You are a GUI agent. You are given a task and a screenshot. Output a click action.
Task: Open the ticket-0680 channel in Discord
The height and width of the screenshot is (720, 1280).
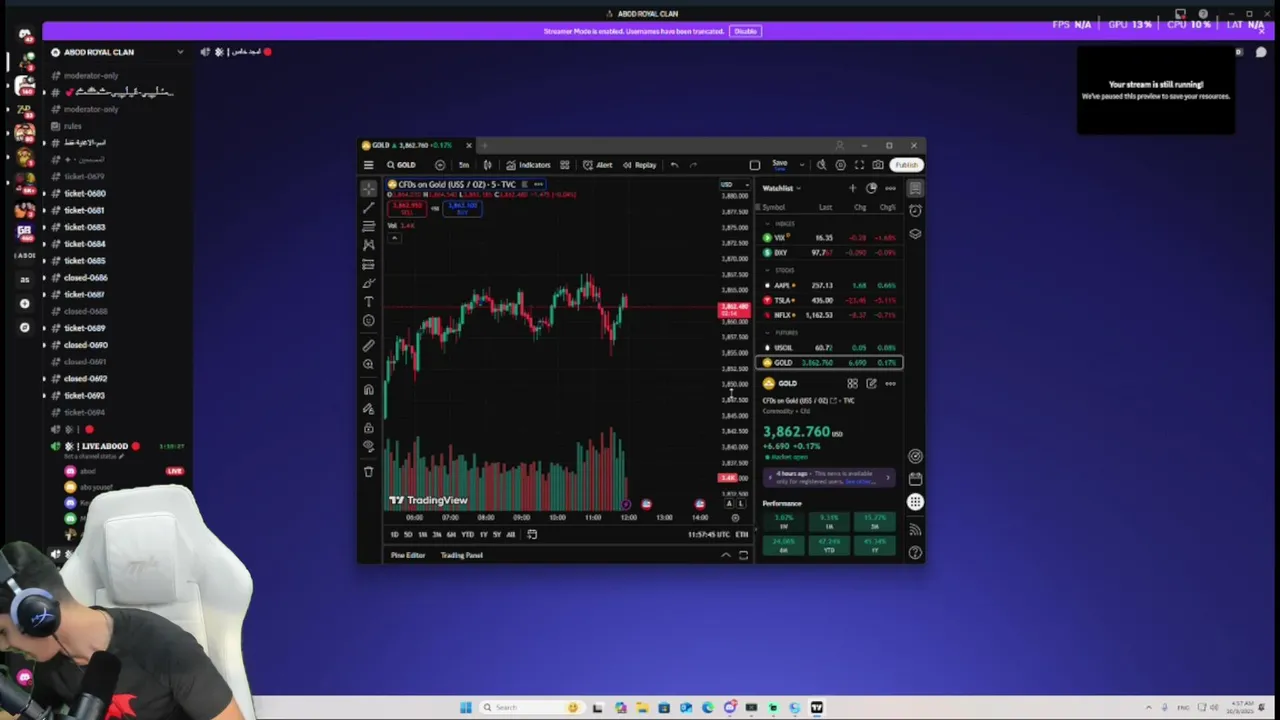click(84, 193)
